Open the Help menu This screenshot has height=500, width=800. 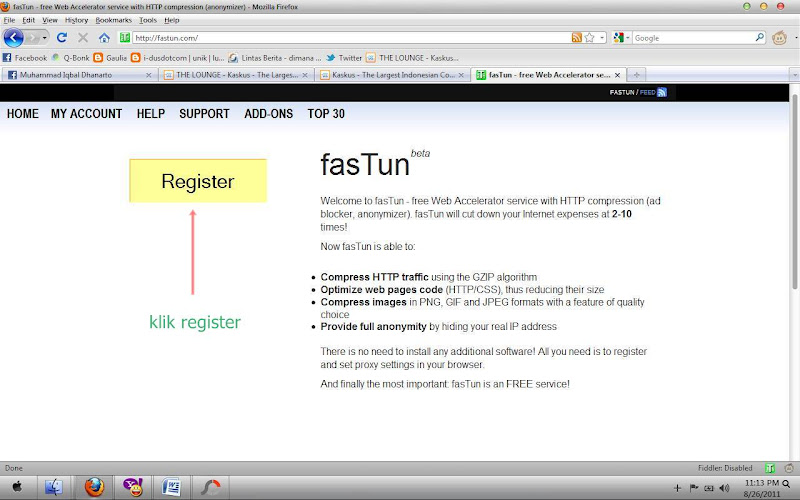[x=171, y=20]
